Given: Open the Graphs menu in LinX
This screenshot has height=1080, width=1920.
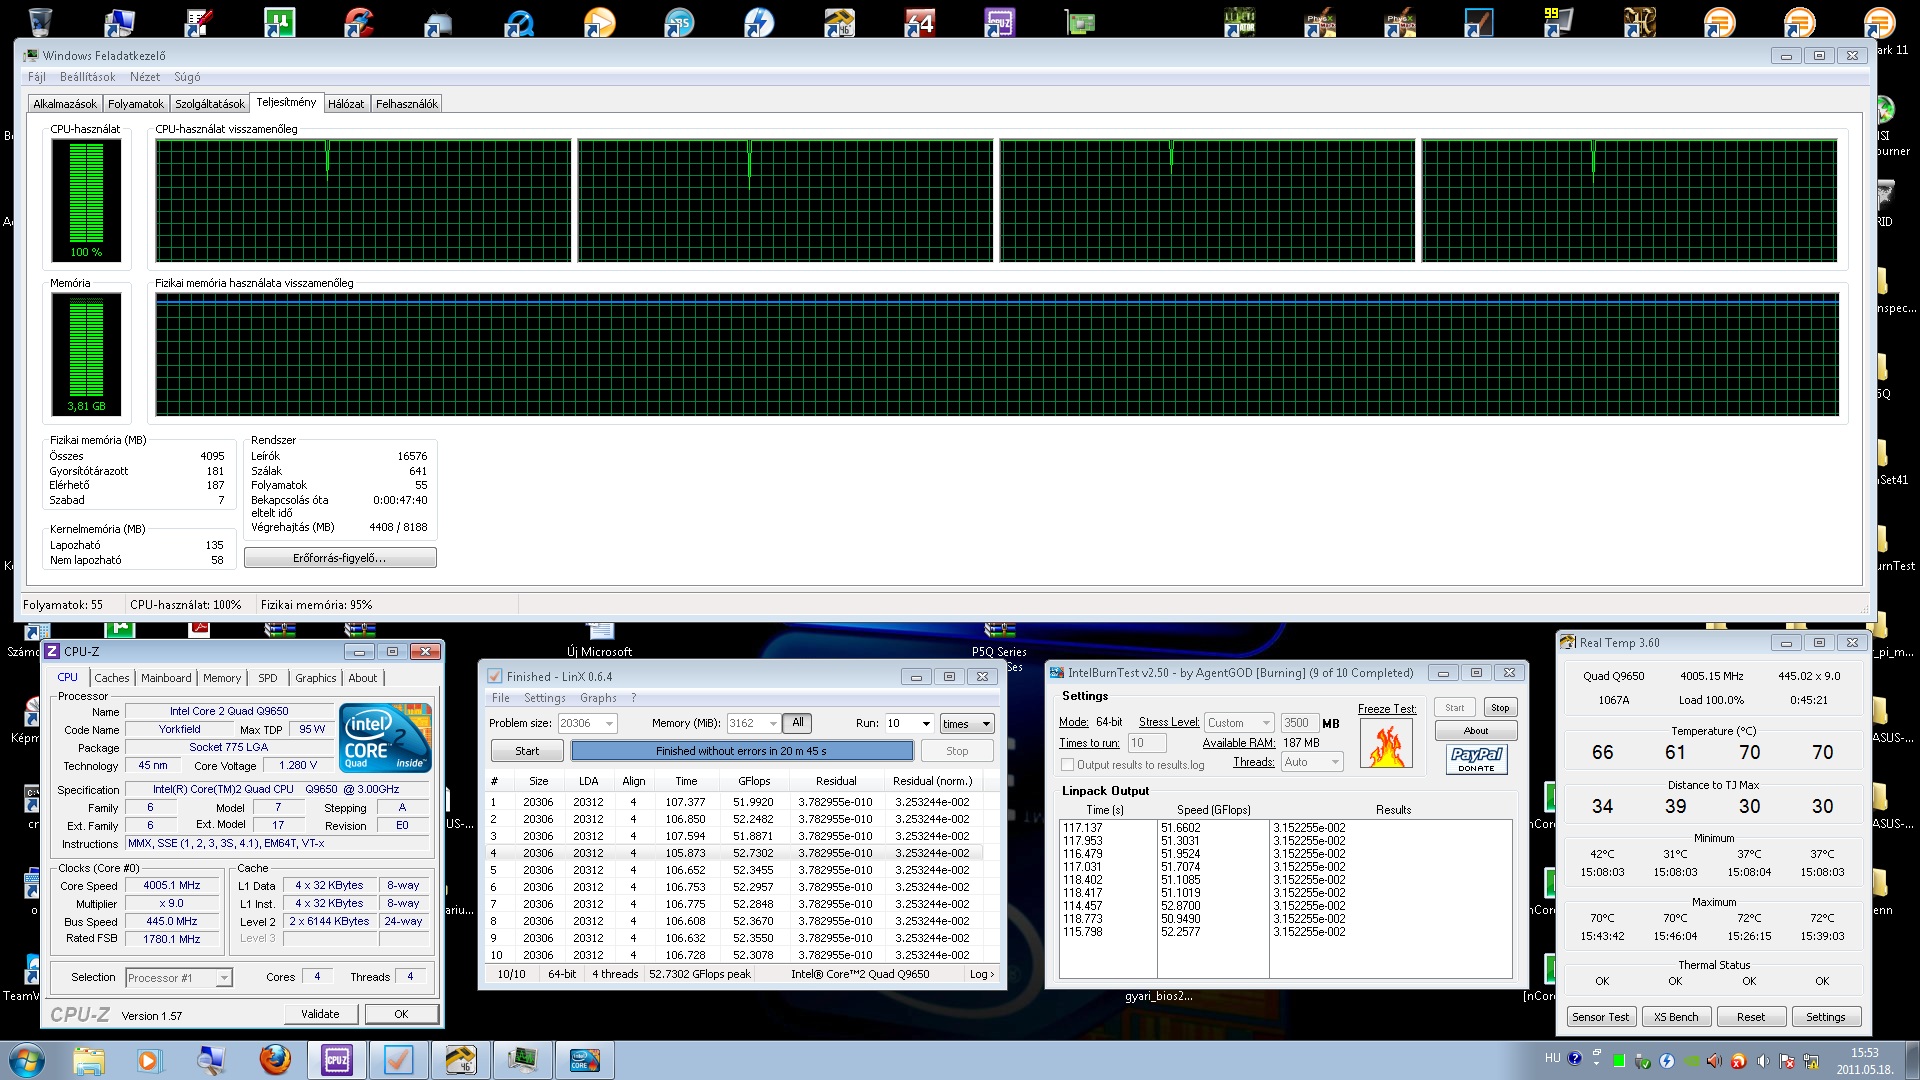Looking at the screenshot, I should 598,698.
